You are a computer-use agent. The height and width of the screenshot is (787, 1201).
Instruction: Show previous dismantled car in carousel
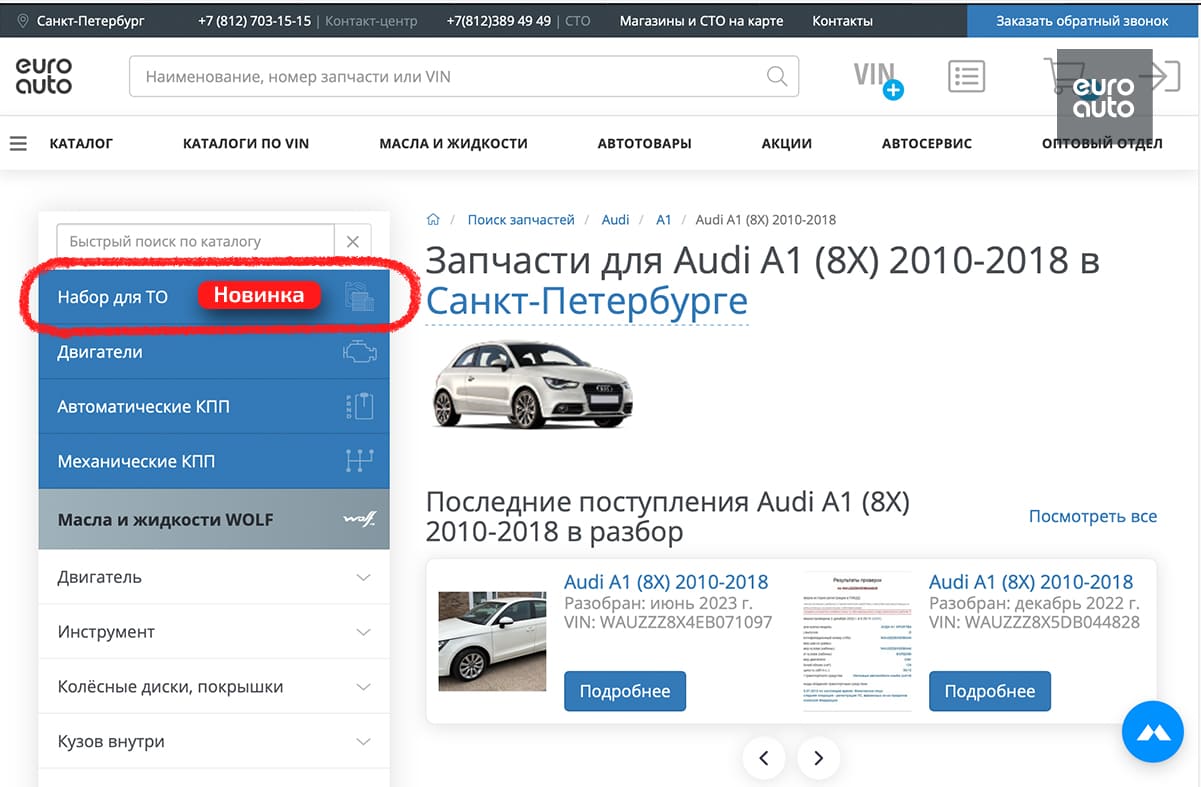point(764,758)
